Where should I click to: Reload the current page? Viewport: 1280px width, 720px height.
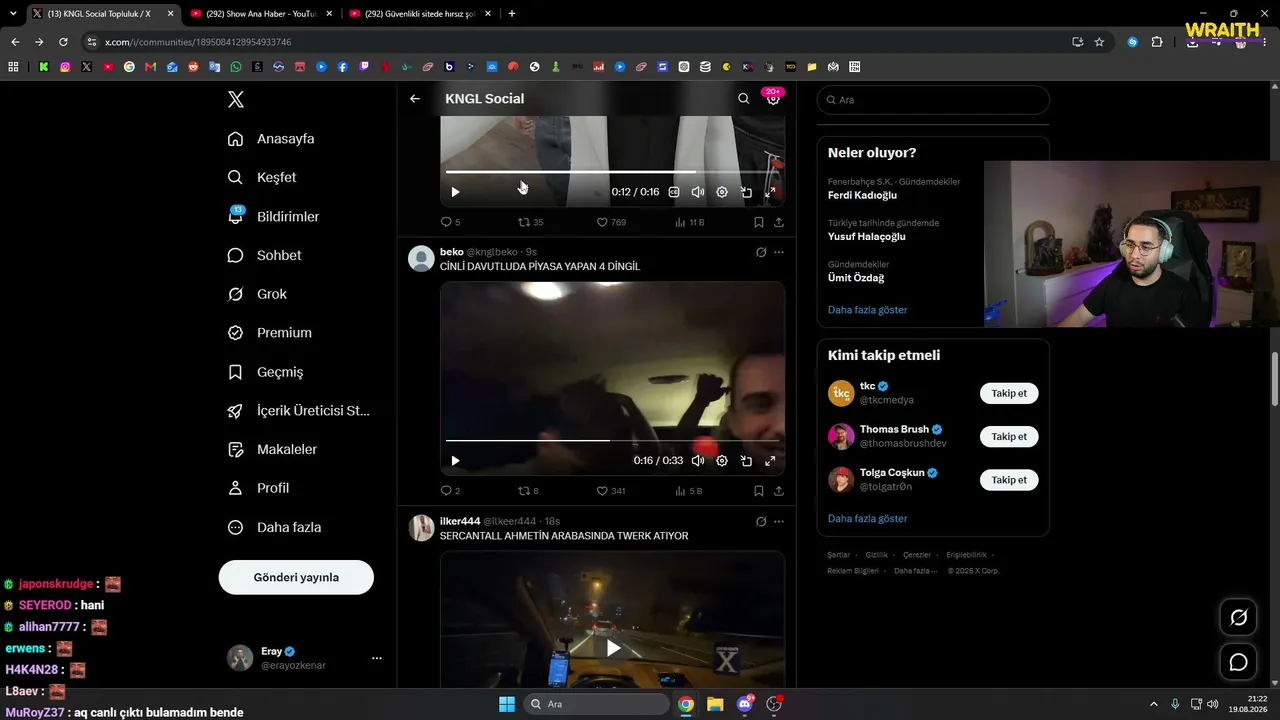[63, 42]
